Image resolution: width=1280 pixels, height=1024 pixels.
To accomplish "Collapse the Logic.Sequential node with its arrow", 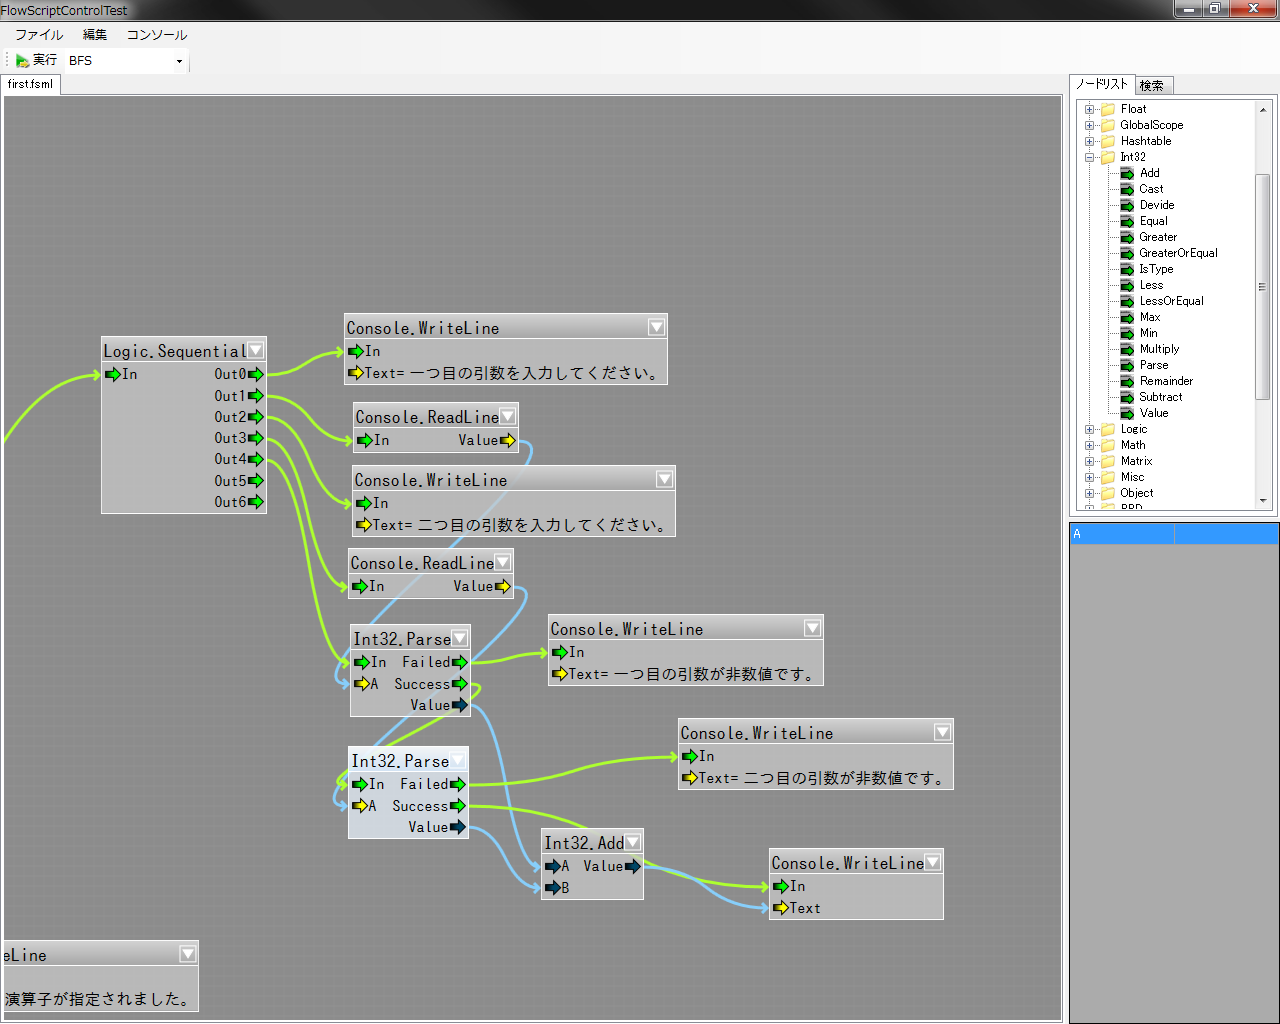I will click(x=256, y=350).
